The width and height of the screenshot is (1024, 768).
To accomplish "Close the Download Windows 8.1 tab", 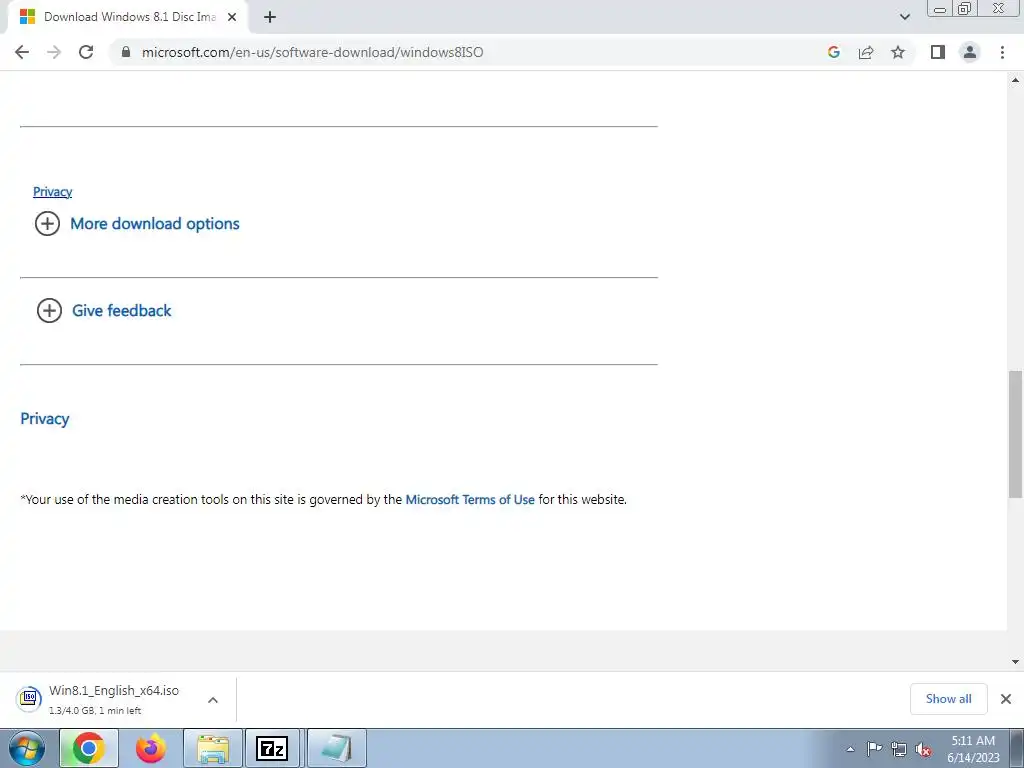I will [x=232, y=17].
